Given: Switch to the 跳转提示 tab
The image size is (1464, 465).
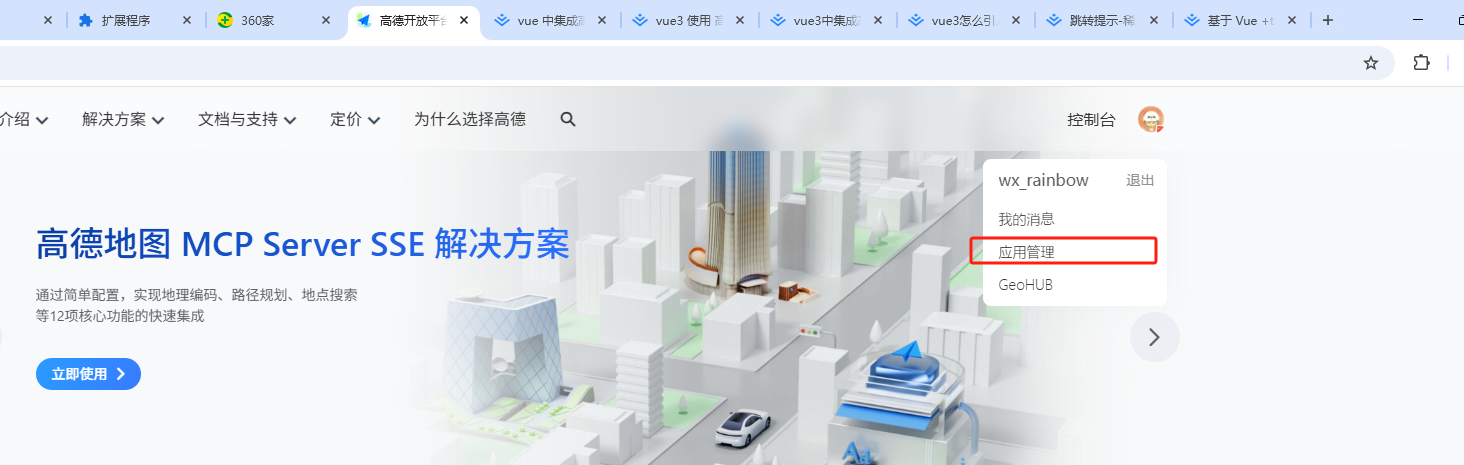Looking at the screenshot, I should [1101, 20].
